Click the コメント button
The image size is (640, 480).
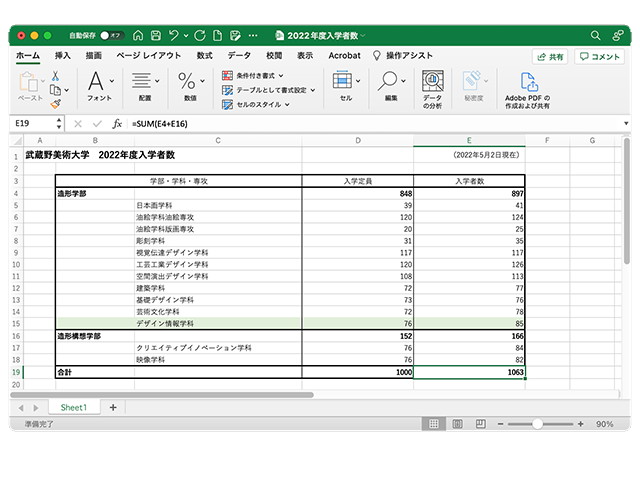600,57
